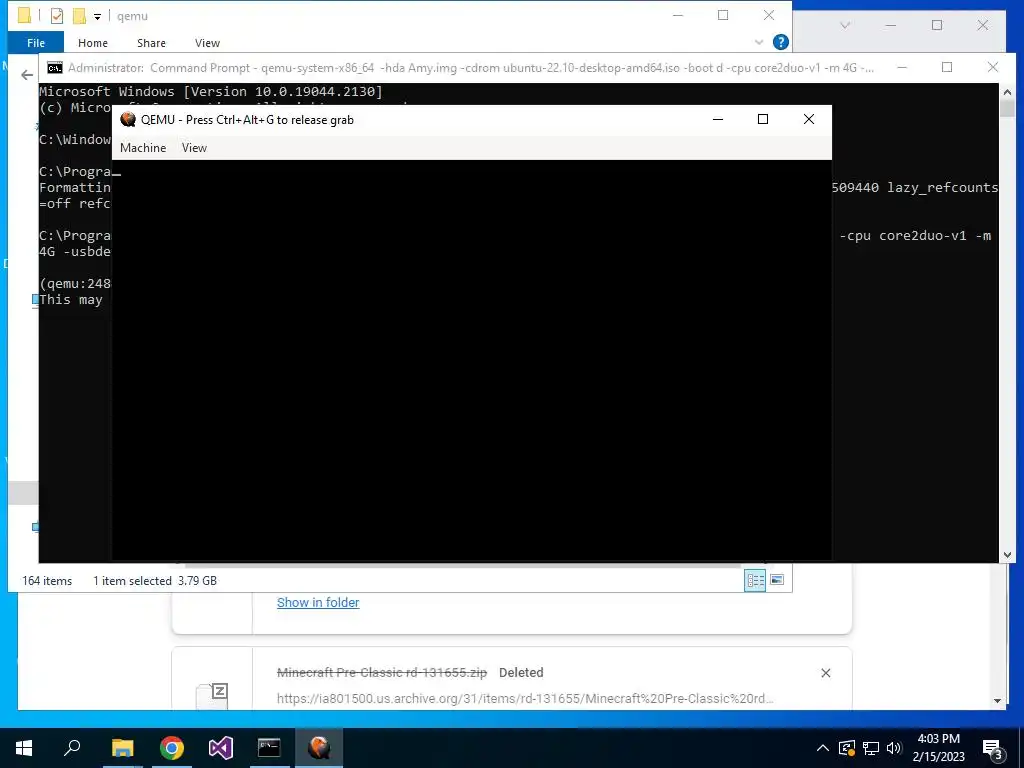
Task: Open Visual Studio from the taskbar
Action: (221, 748)
